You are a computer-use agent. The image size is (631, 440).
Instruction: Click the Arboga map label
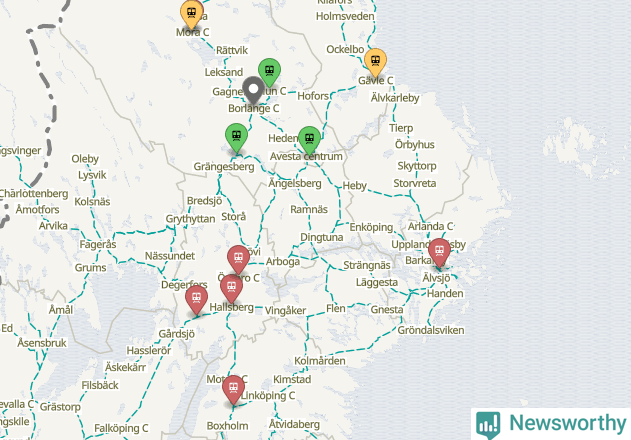[283, 262]
